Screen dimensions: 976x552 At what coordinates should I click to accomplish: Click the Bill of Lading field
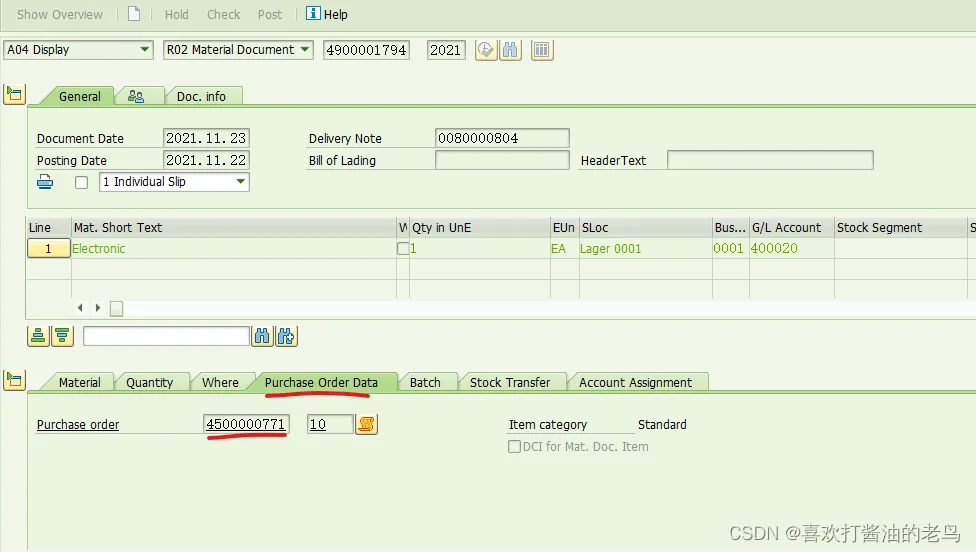[x=502, y=160]
